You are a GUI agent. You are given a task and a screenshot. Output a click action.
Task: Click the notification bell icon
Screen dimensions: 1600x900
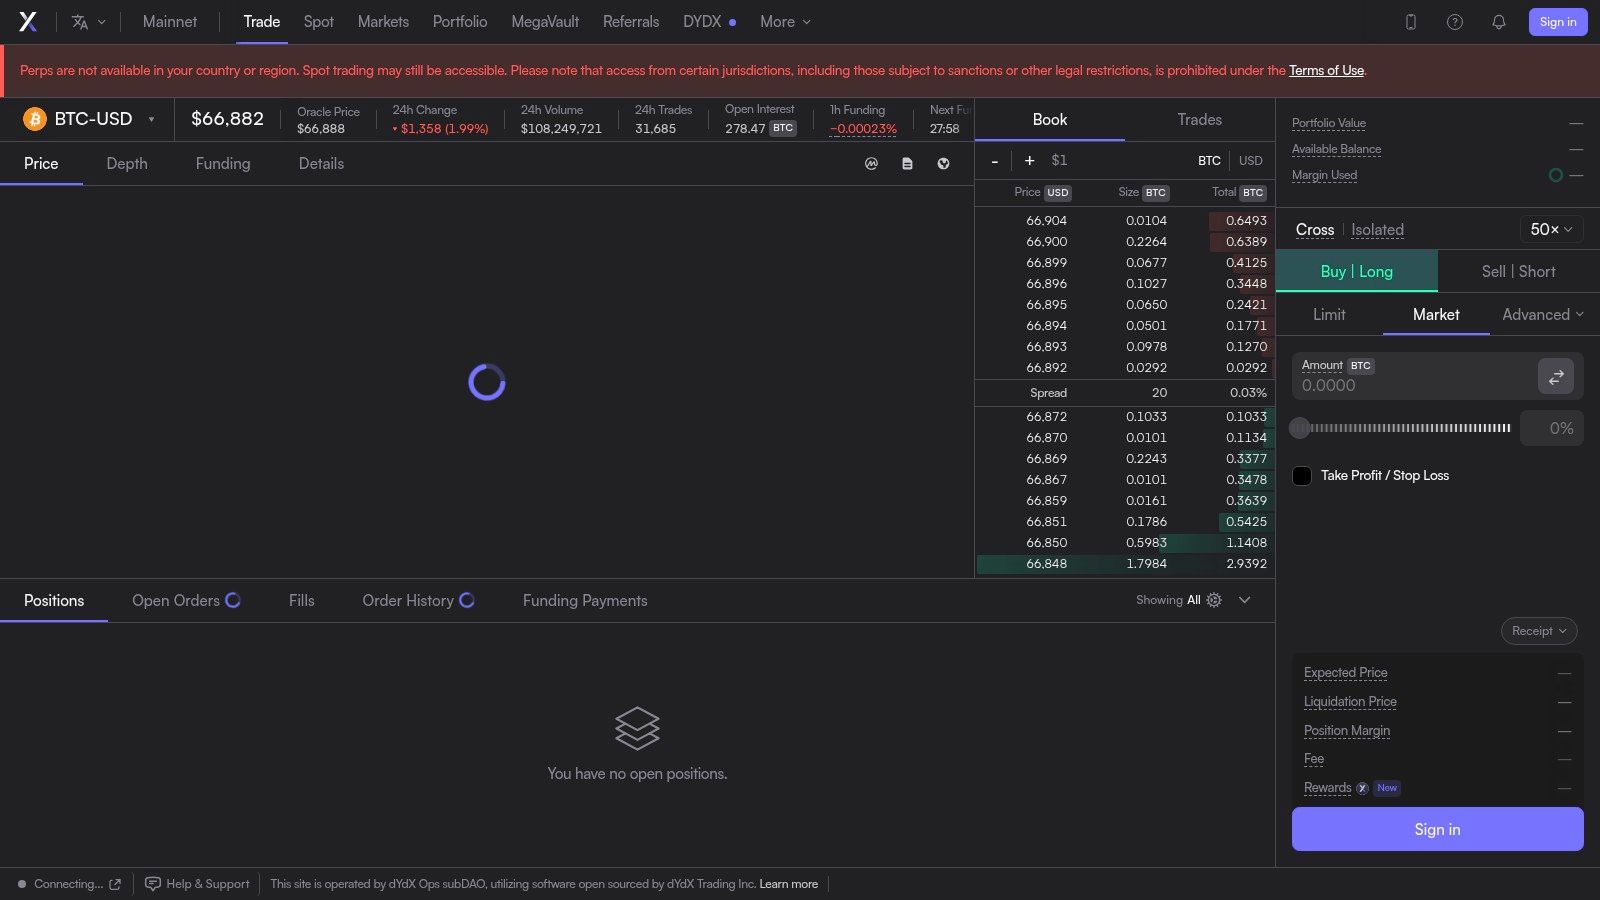pos(1499,21)
